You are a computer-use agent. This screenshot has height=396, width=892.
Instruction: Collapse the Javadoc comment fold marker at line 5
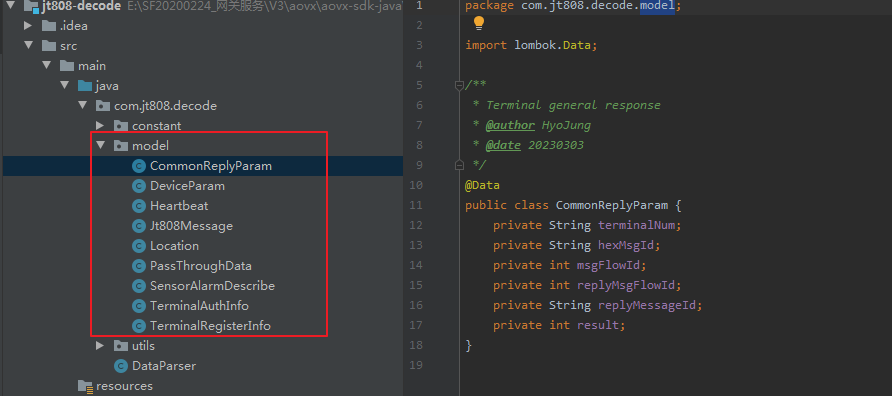tap(459, 85)
